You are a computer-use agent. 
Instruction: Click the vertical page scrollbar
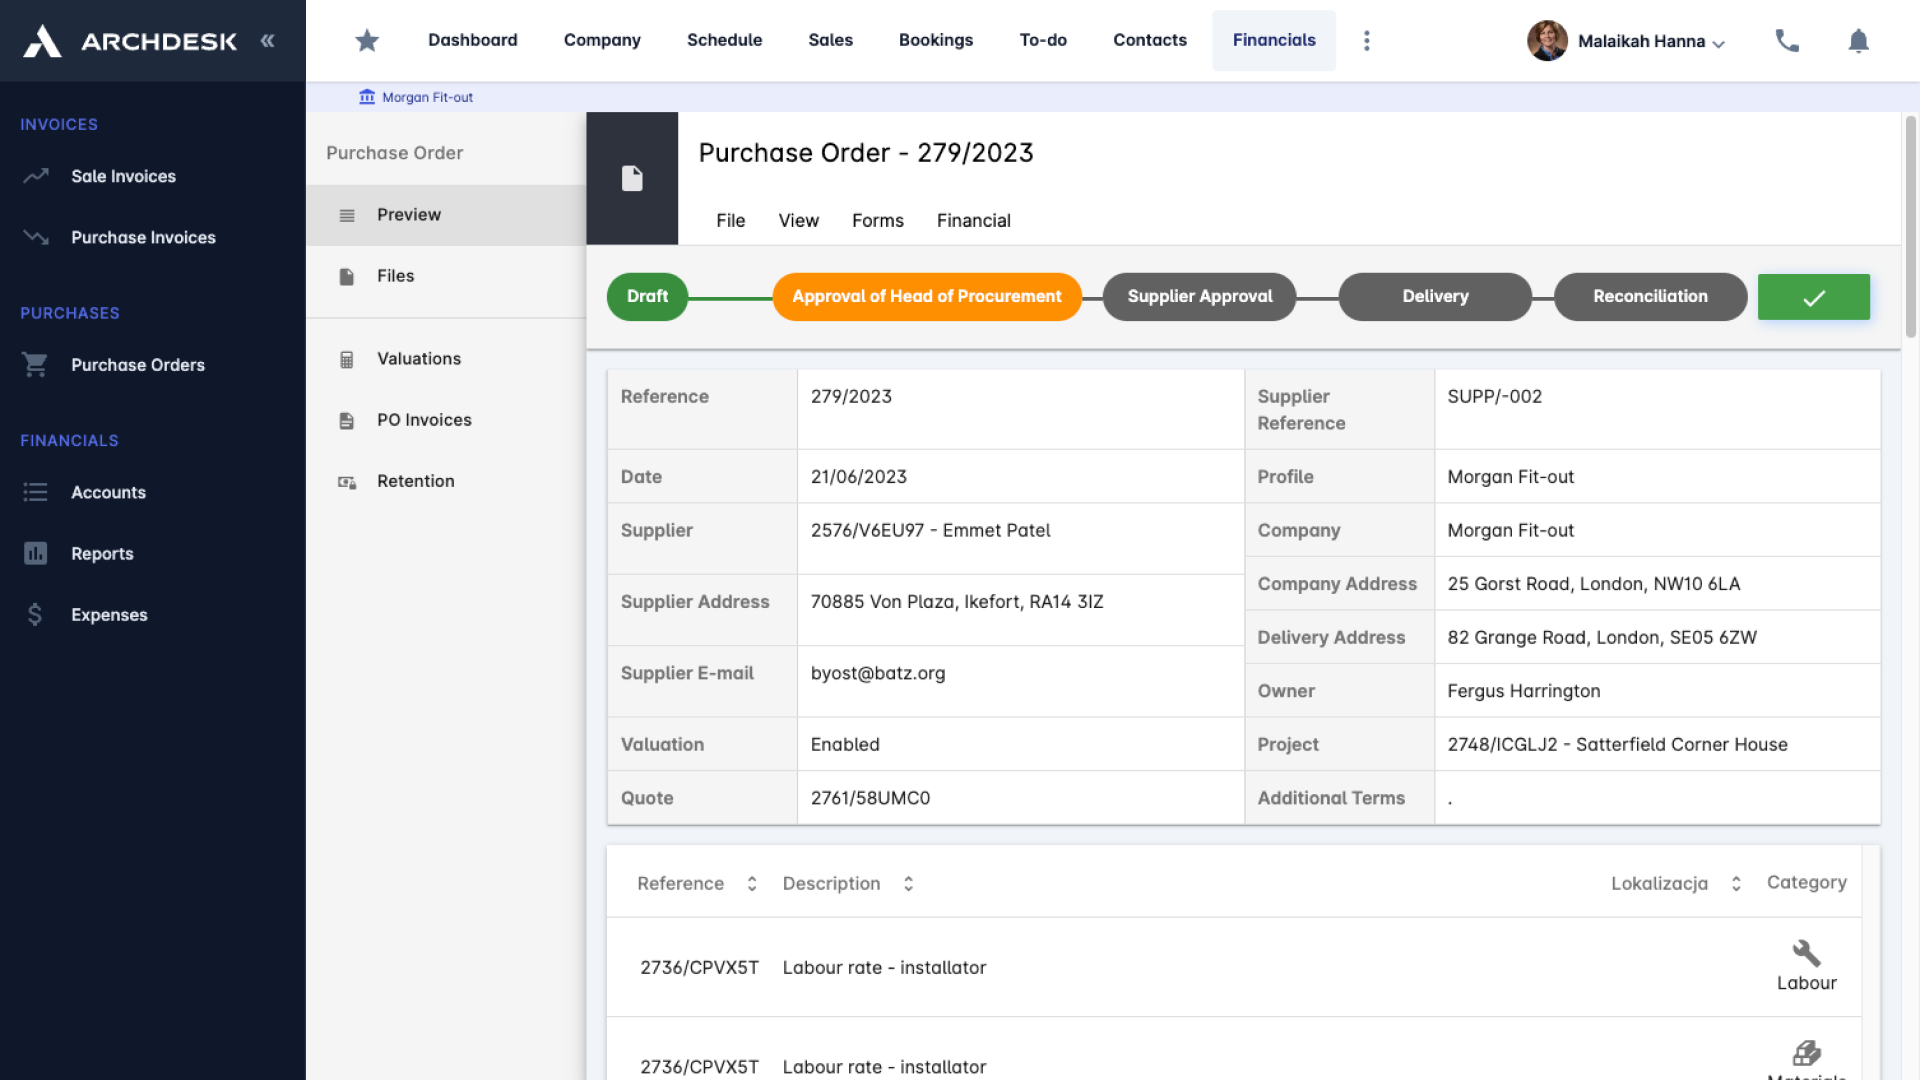(x=1910, y=228)
